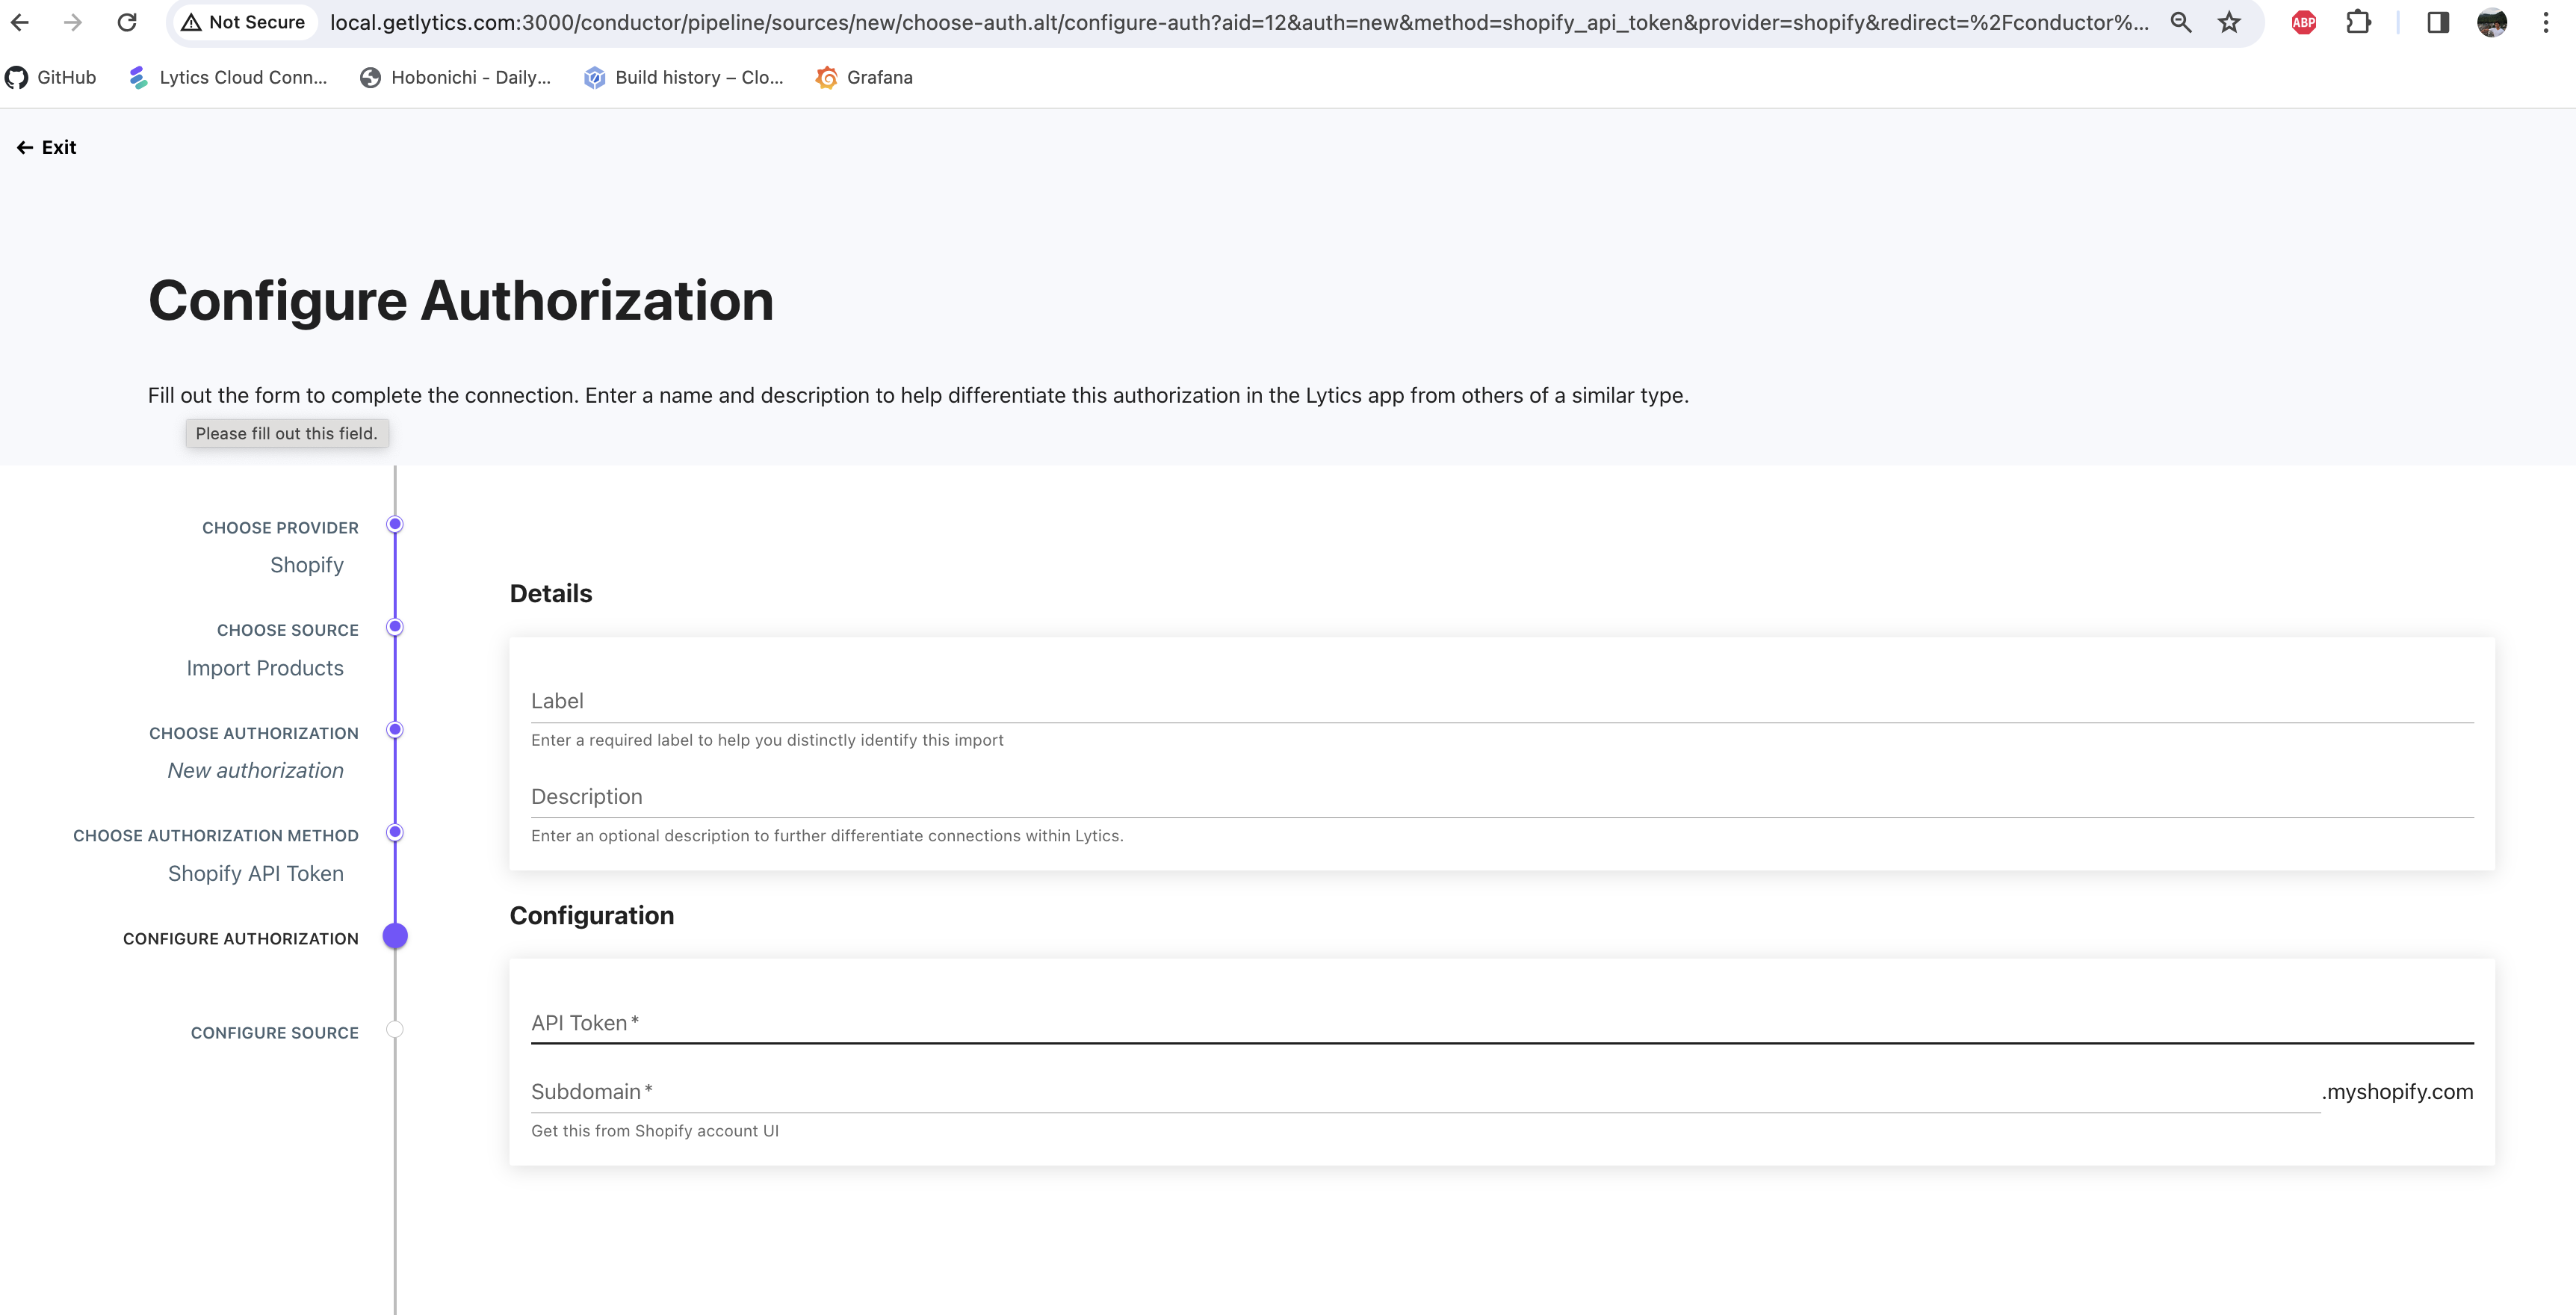Open the Build history bookmark
Image resolution: width=2576 pixels, height=1315 pixels.
pos(684,77)
